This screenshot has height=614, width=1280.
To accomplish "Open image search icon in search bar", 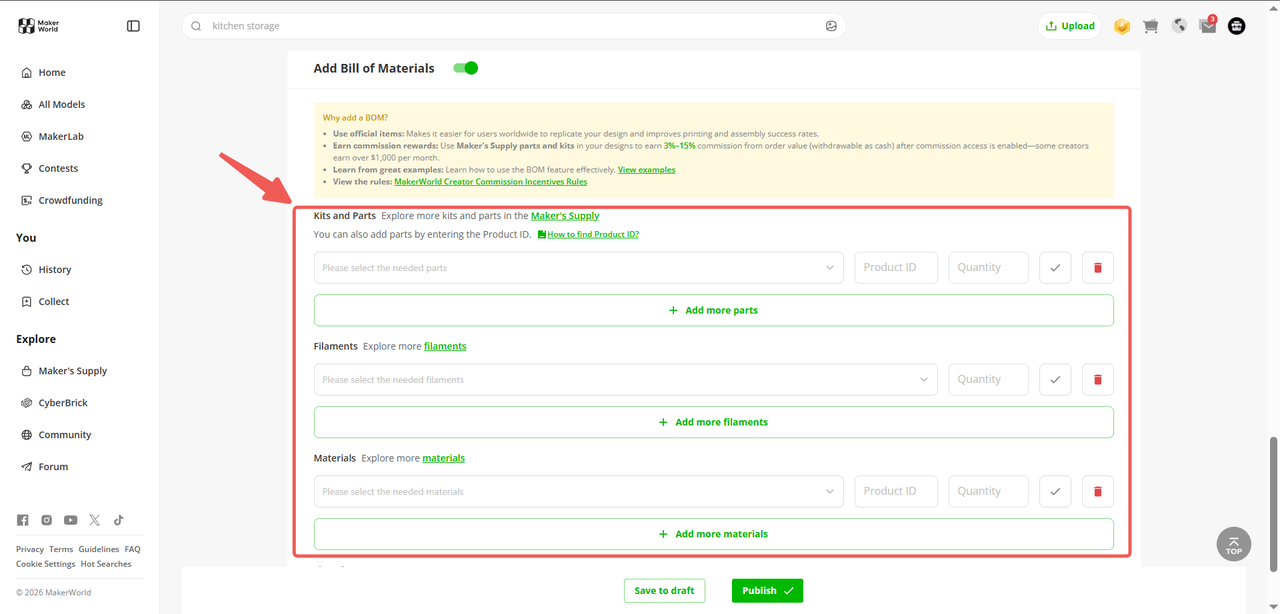I will (831, 26).
